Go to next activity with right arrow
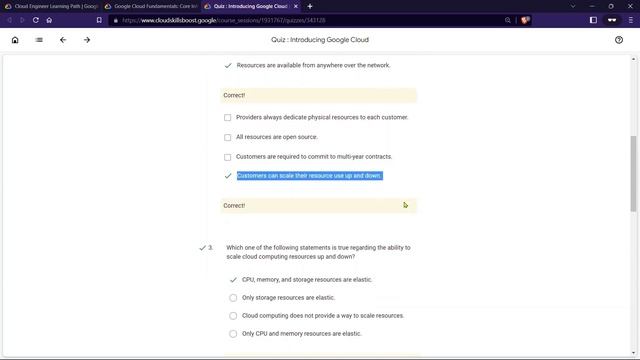Image resolution: width=640 pixels, height=360 pixels. (x=87, y=40)
